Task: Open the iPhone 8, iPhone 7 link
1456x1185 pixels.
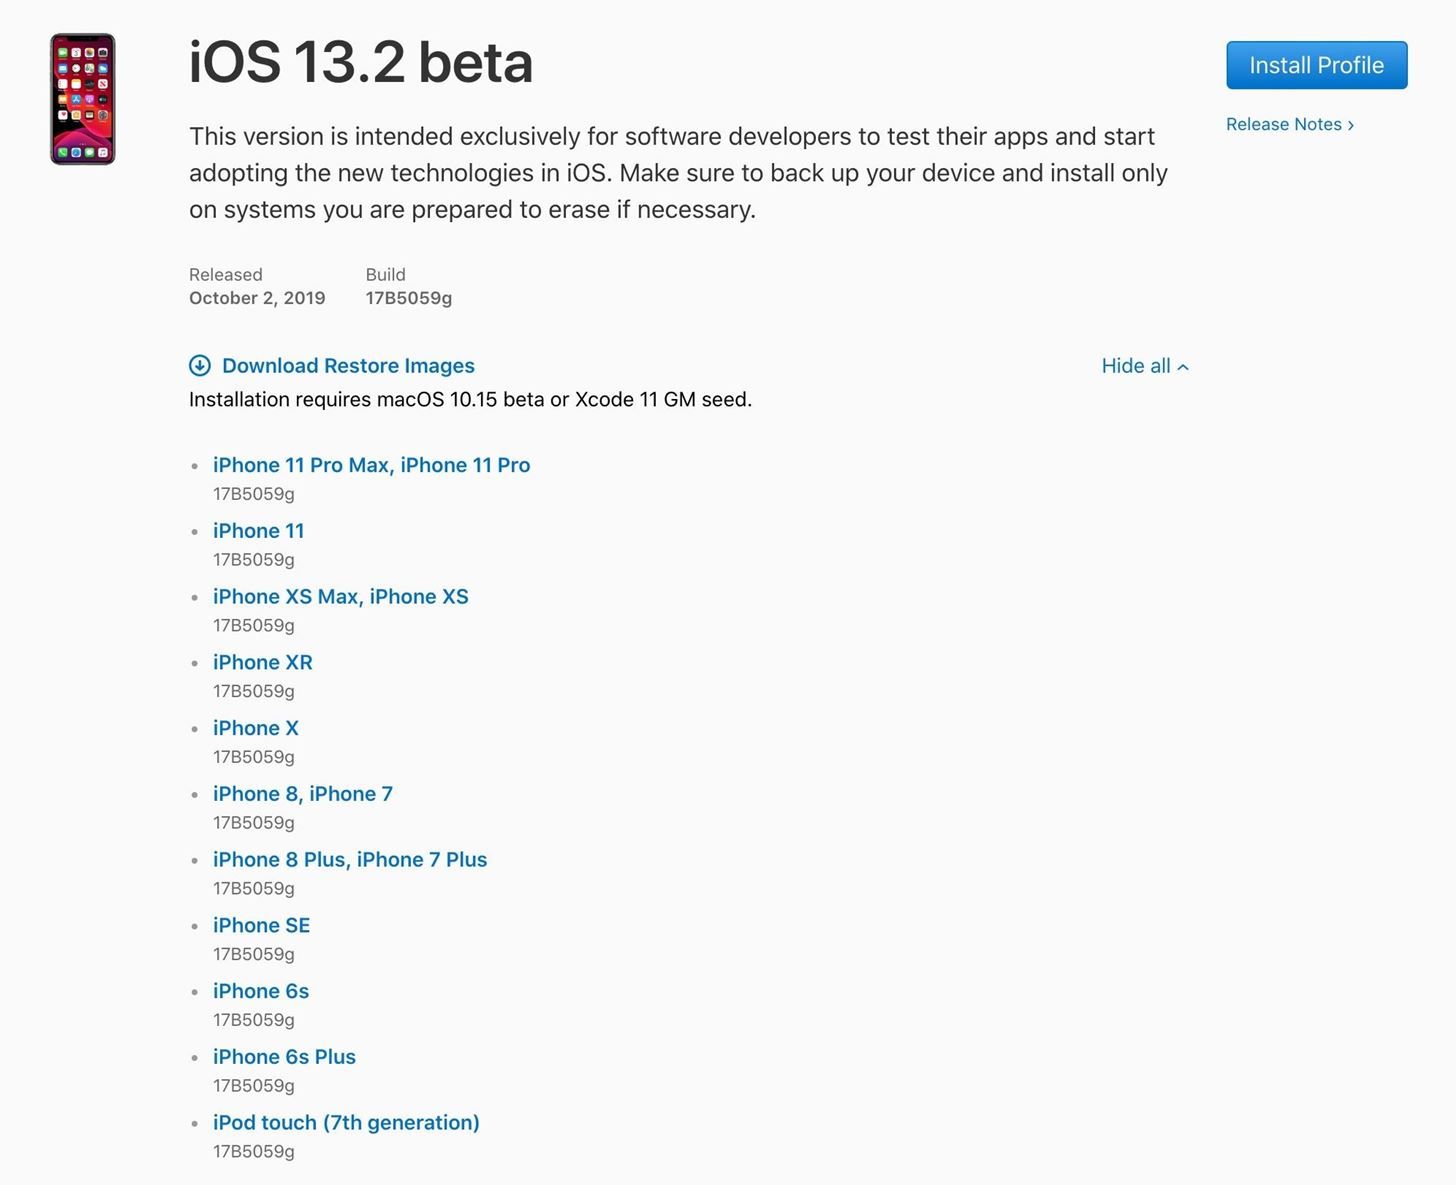Action: click(303, 793)
